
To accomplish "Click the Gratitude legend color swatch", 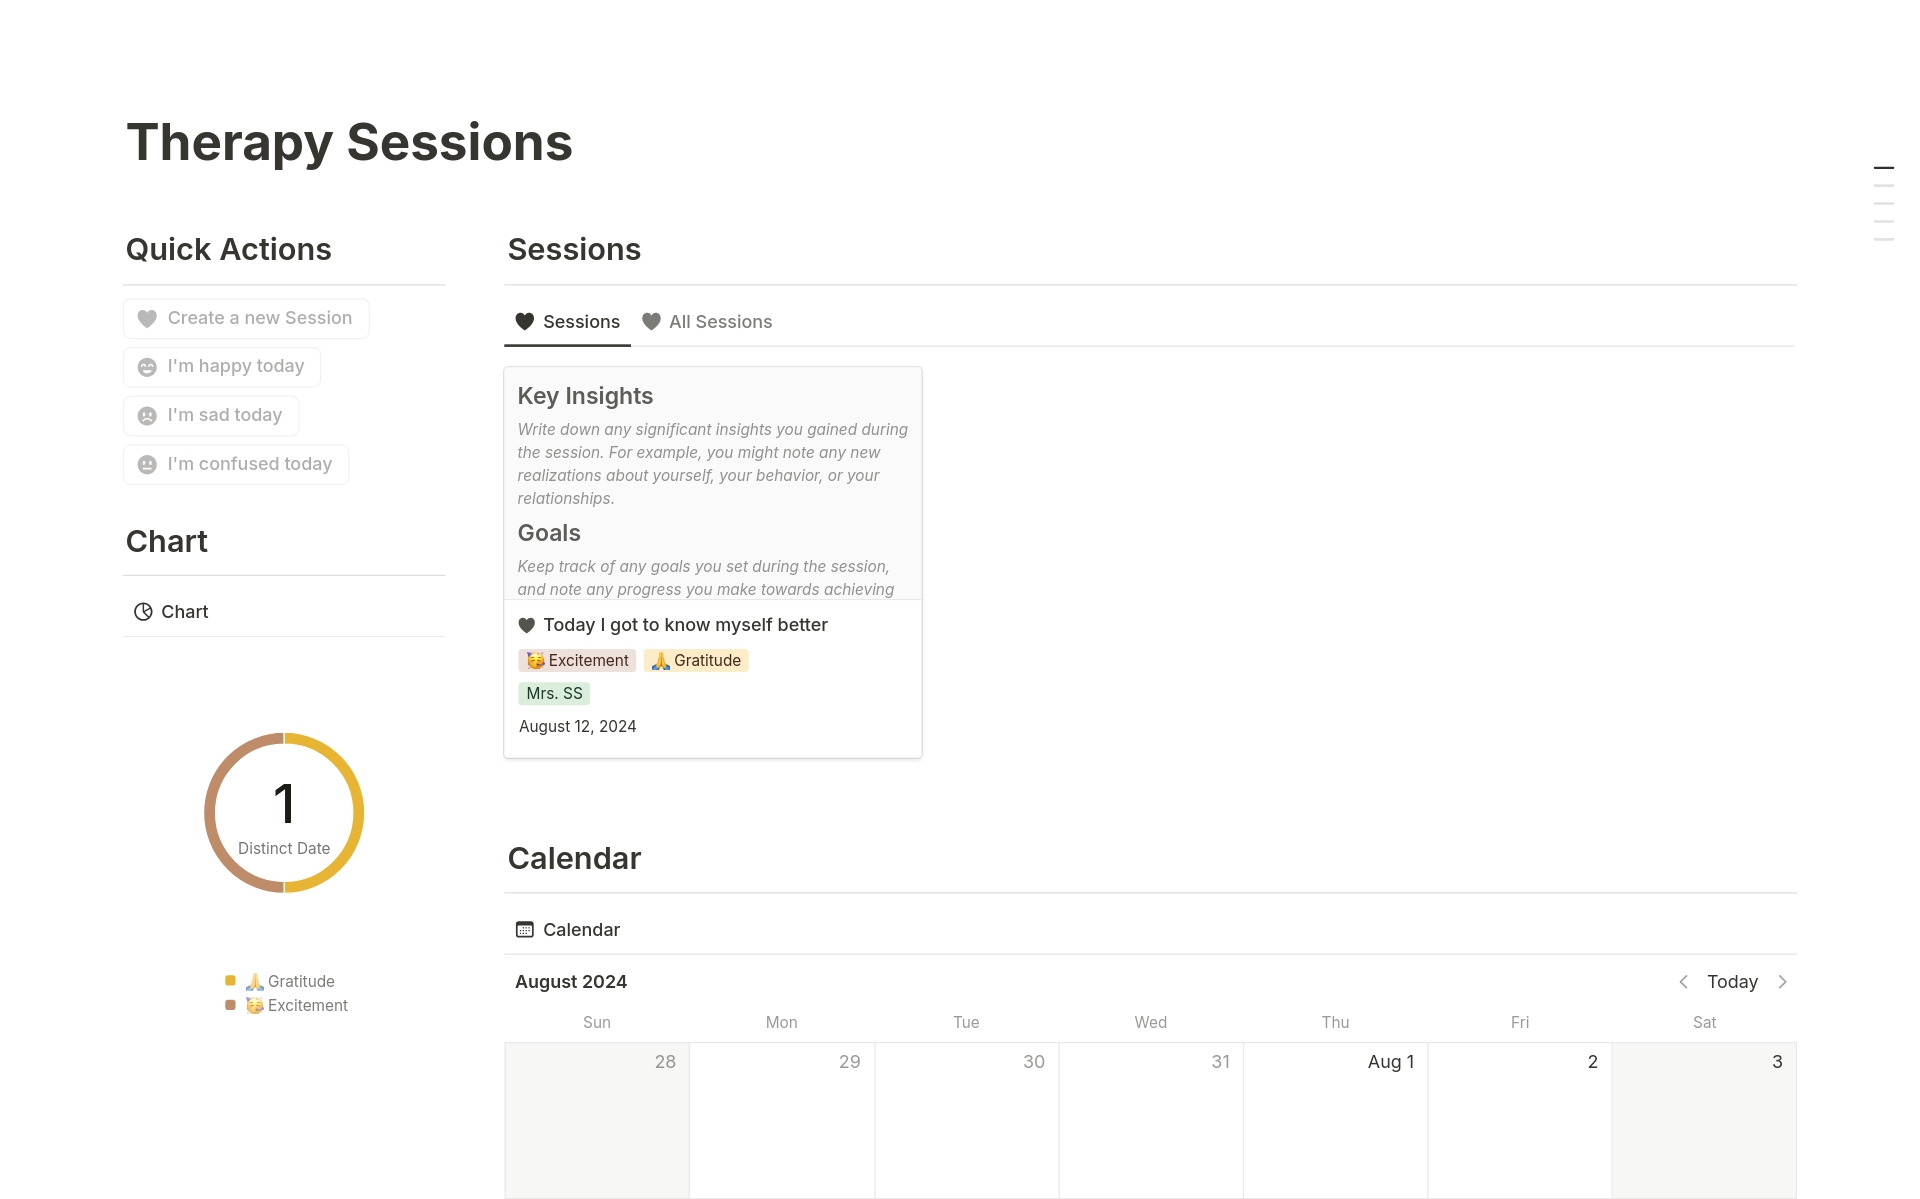I will pos(231,981).
